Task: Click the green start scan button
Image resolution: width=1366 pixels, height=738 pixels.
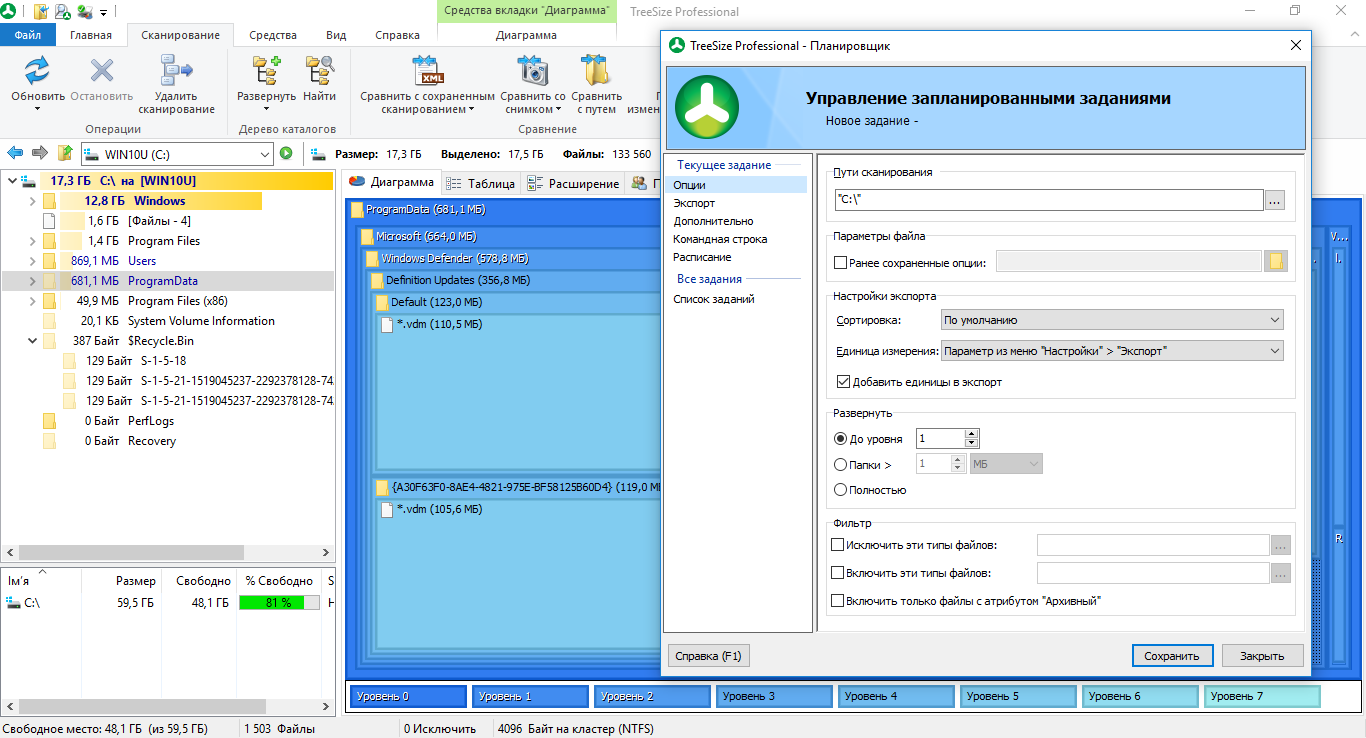Action: 286,154
